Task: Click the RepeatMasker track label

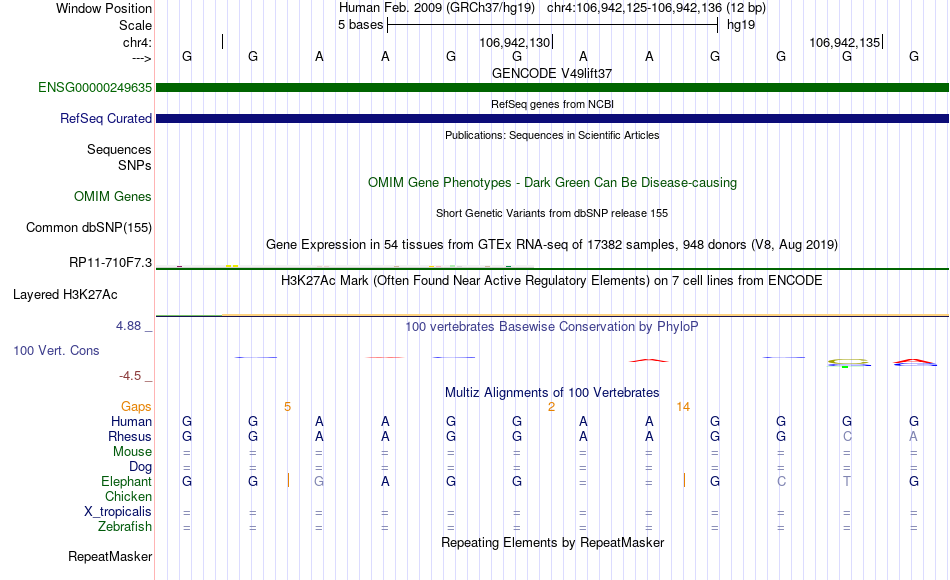Action: pos(110,556)
